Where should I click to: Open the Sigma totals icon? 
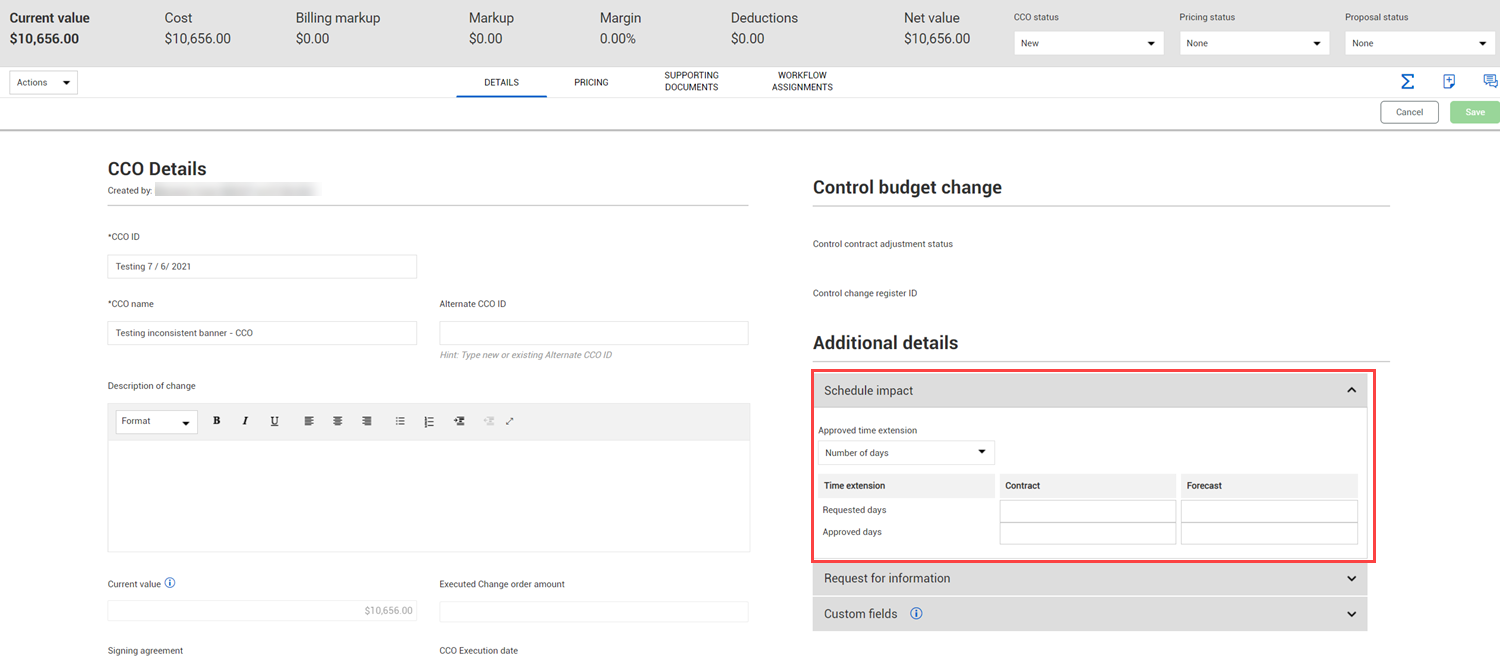[1407, 82]
